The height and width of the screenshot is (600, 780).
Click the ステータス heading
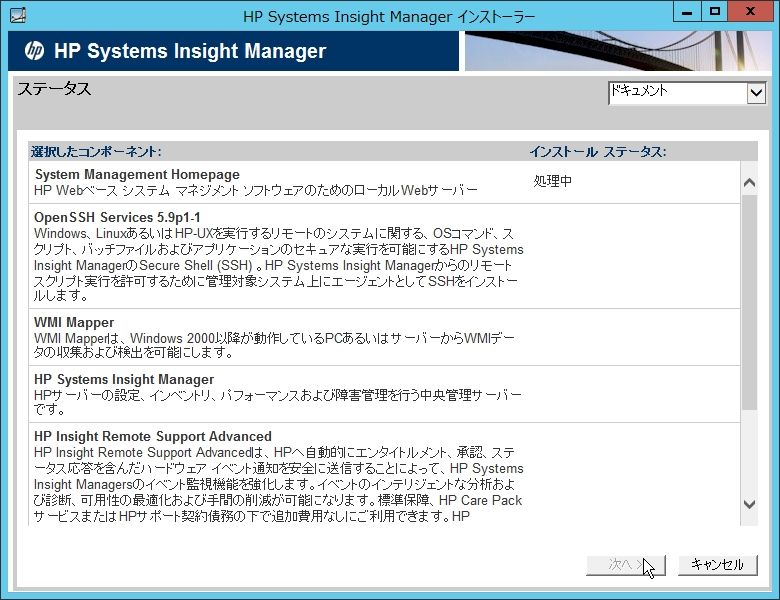[54, 89]
